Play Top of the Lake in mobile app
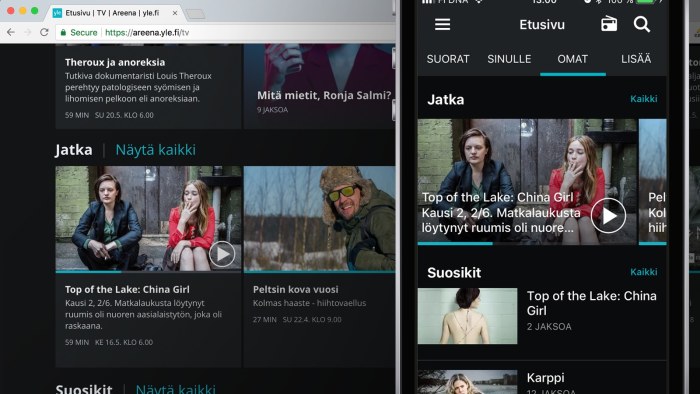700x394 pixels. point(608,216)
